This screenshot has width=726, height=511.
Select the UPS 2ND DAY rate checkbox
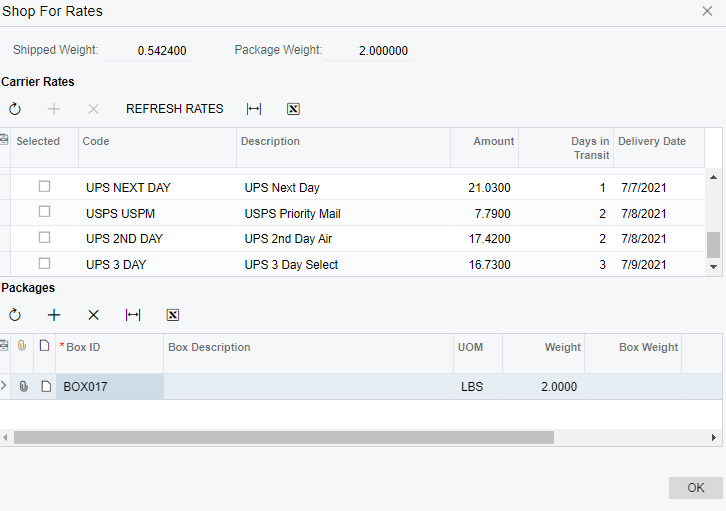44,237
